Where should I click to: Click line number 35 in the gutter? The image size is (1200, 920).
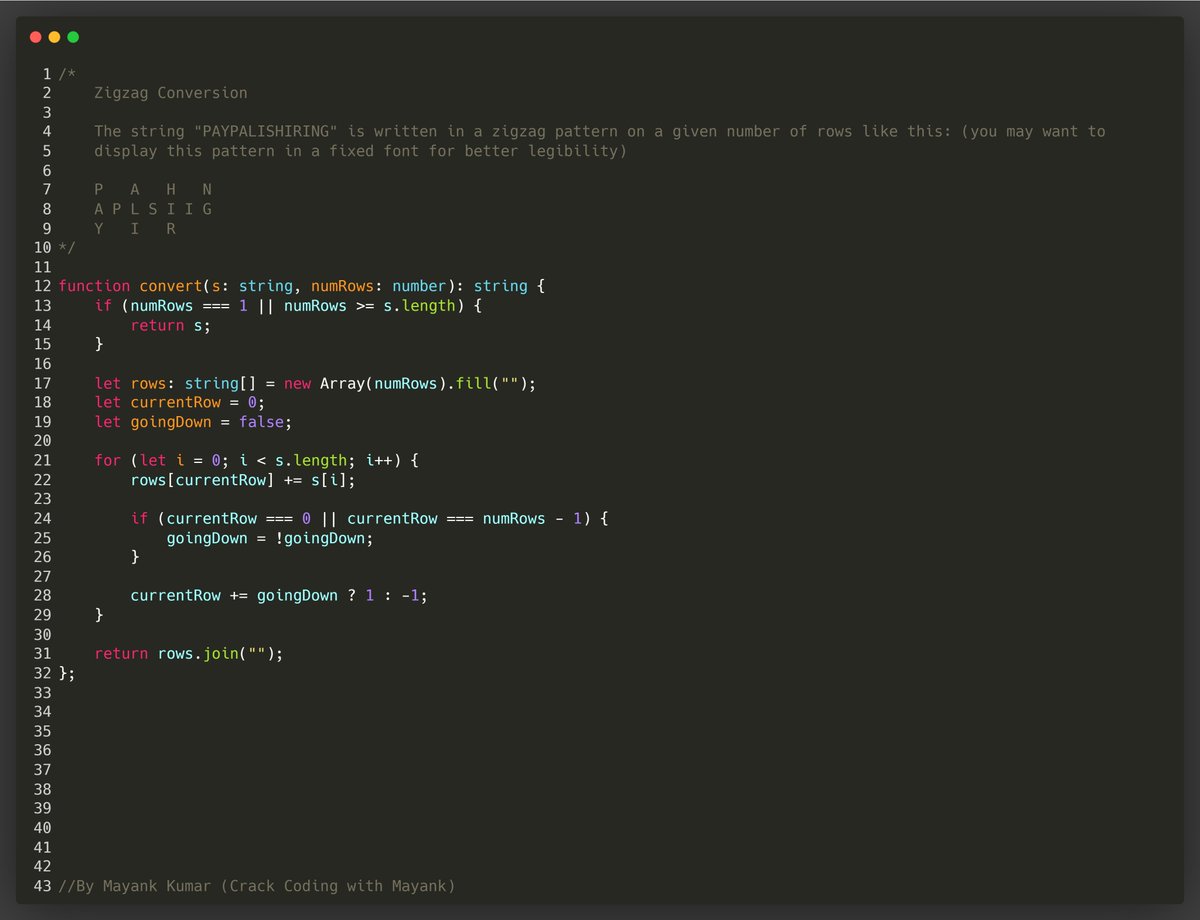coord(42,731)
